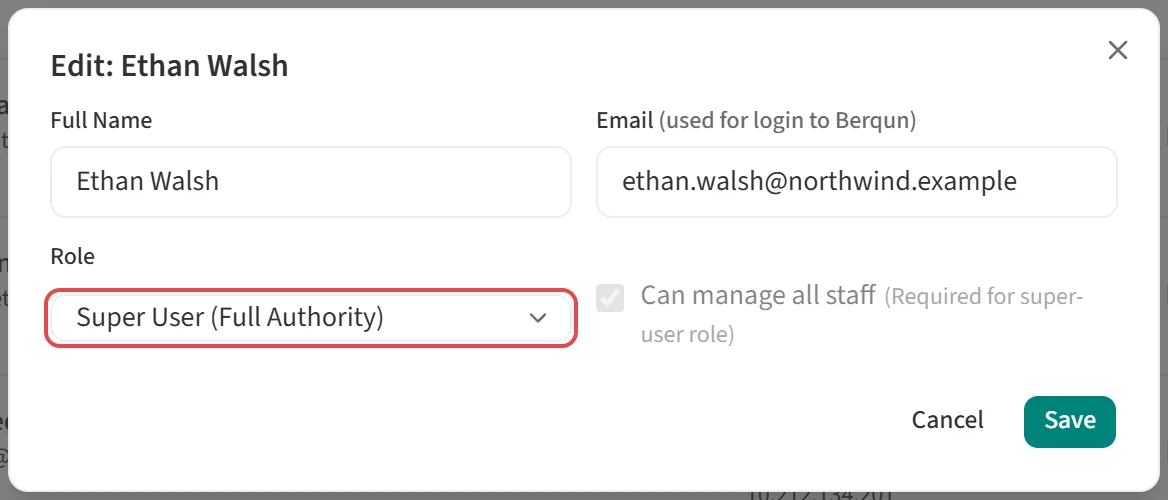Click Save to apply the changes
1168x500 pixels.
point(1070,421)
